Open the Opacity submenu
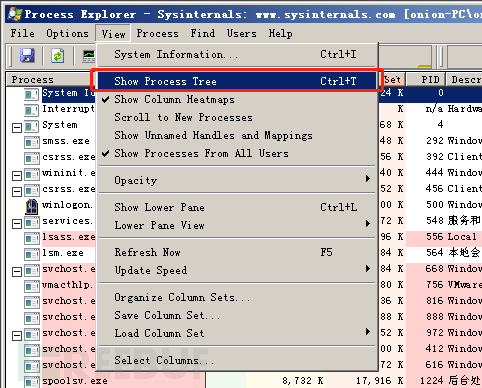Image resolution: width=482 pixels, height=388 pixels. 237,180
